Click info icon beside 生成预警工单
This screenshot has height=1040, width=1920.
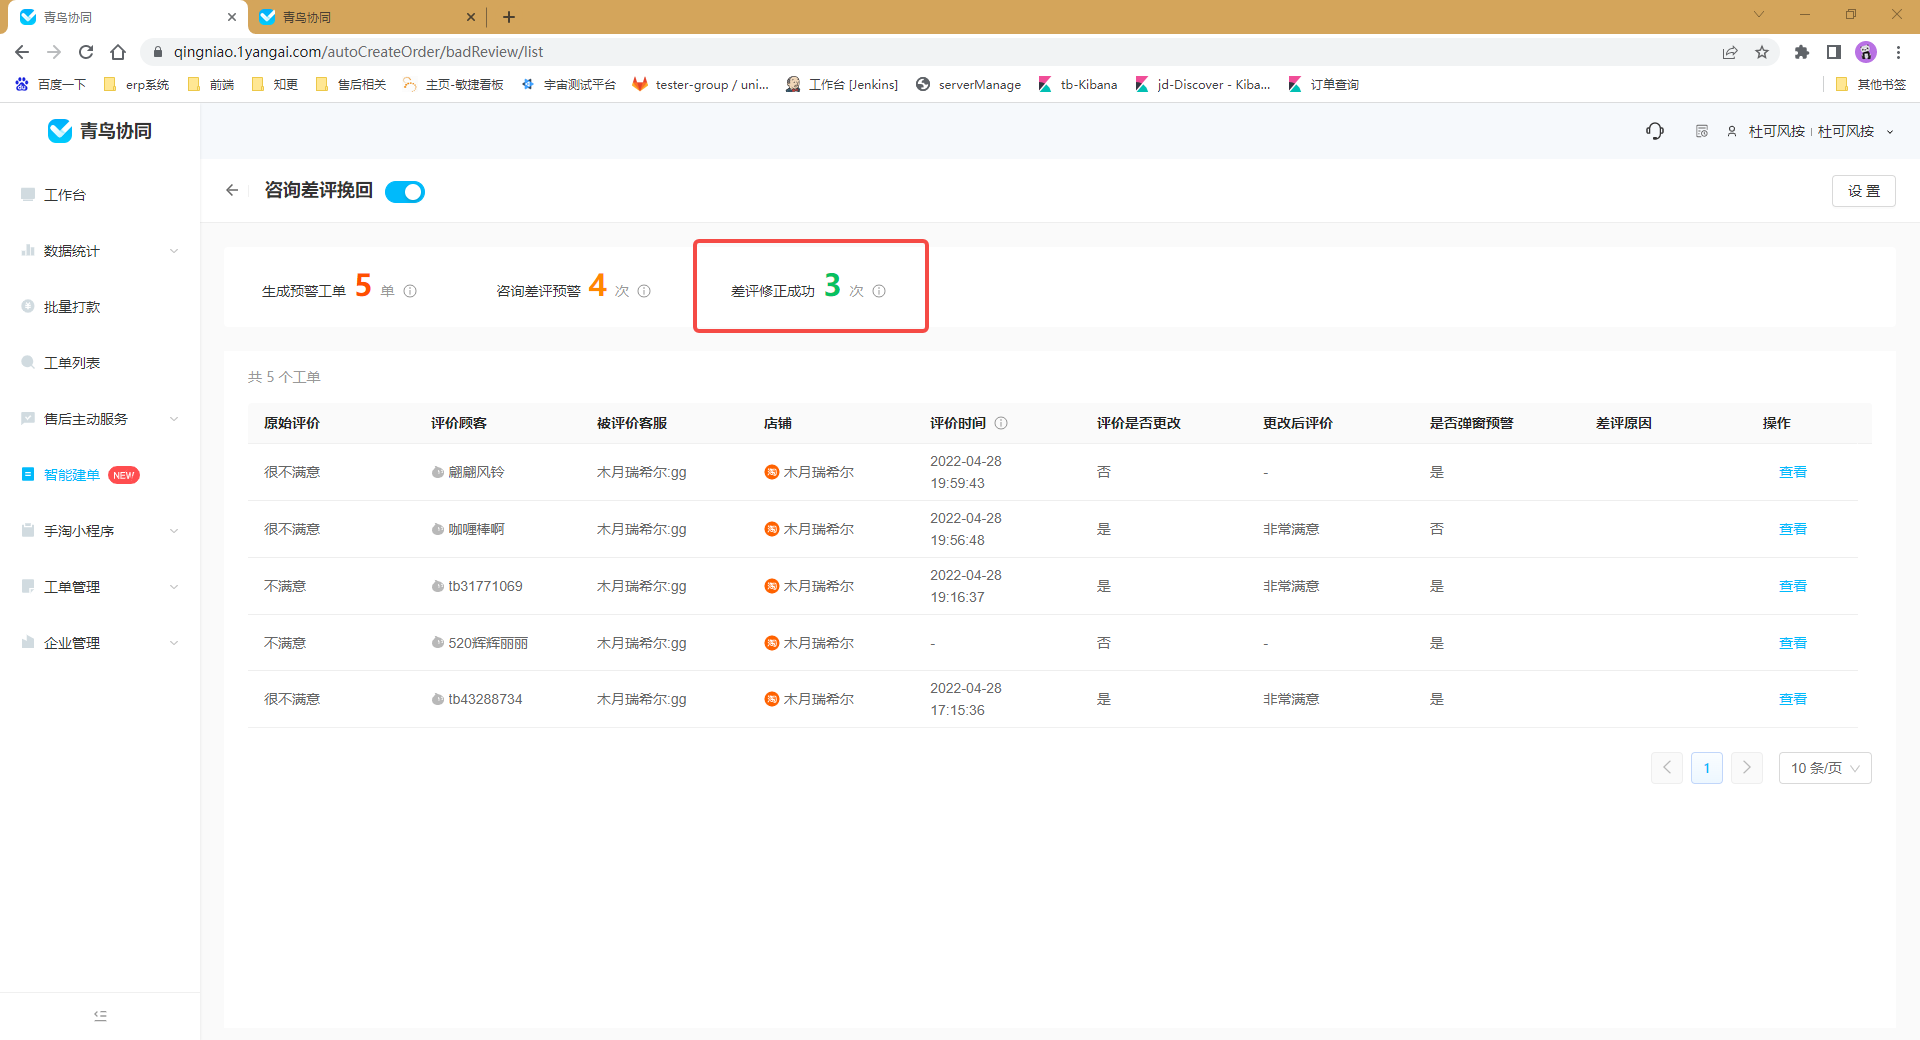coord(410,291)
